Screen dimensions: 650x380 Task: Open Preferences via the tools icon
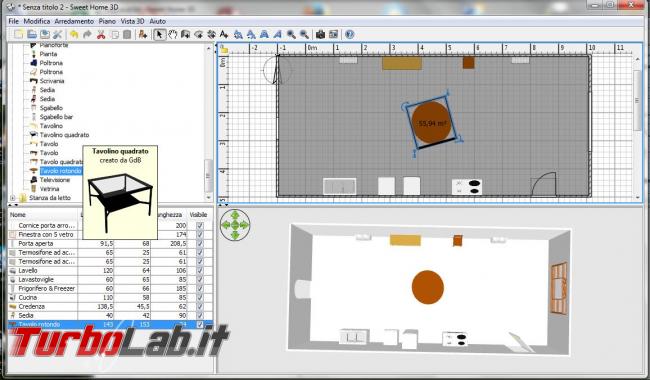coord(58,34)
